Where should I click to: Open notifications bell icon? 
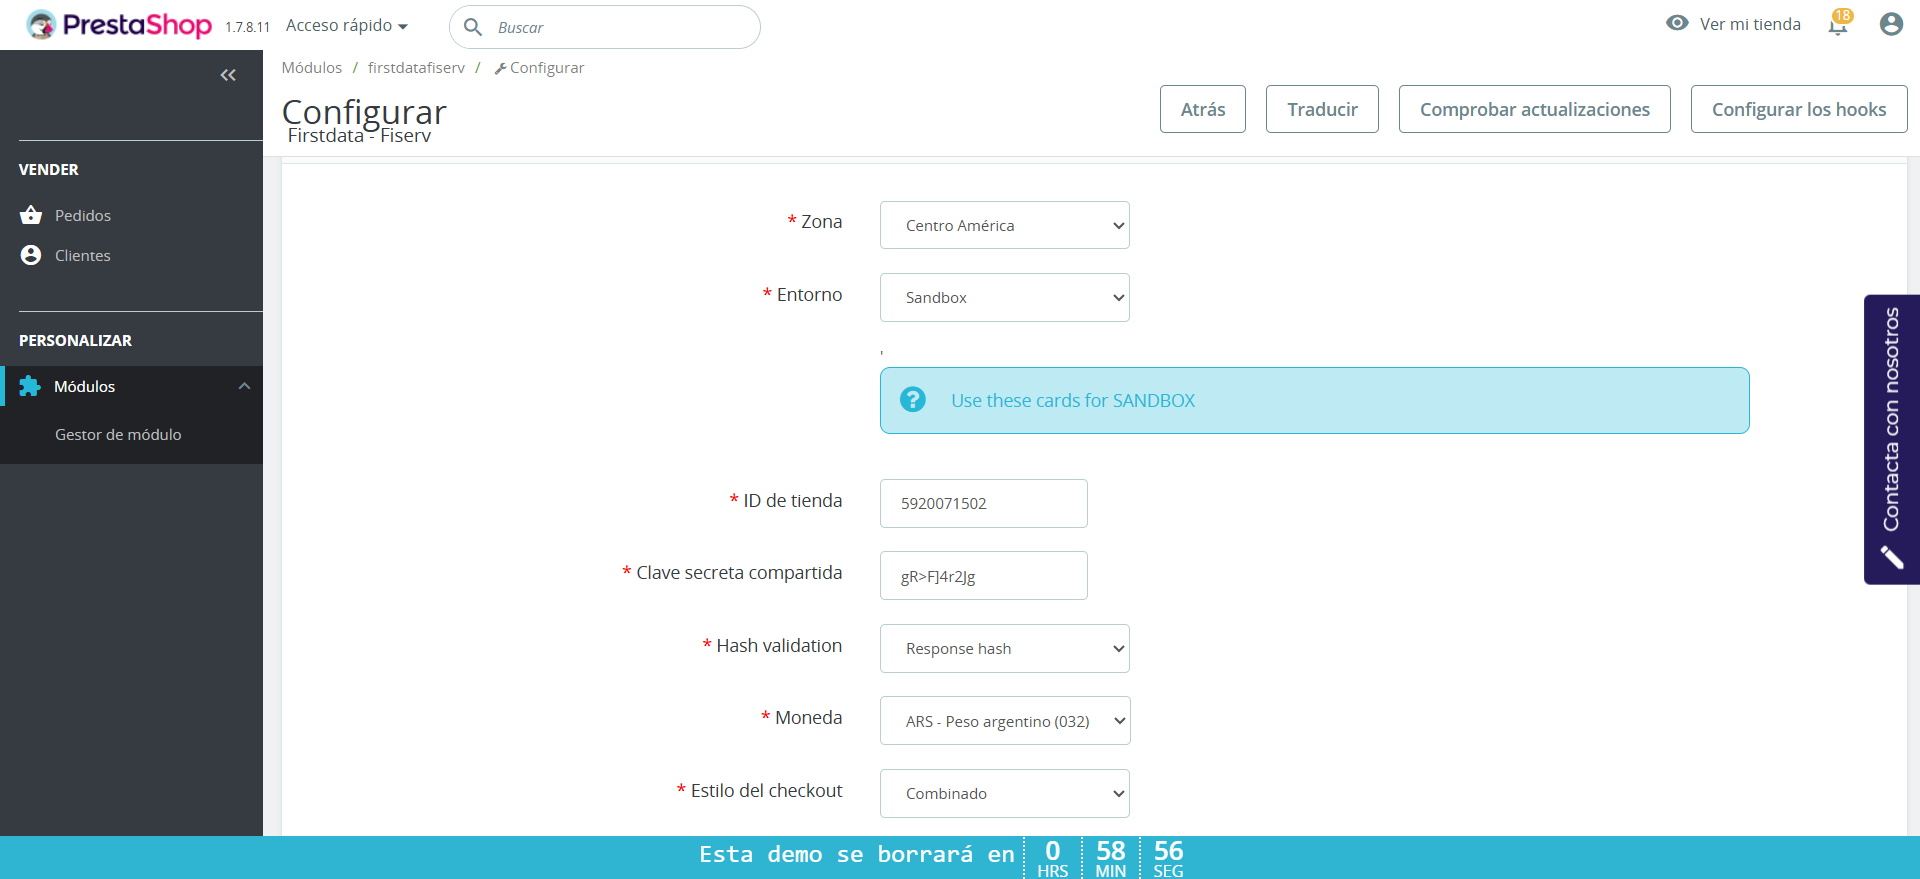click(1838, 24)
